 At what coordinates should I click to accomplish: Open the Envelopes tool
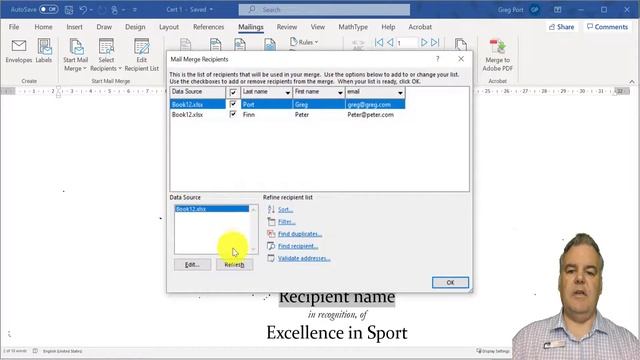(x=19, y=51)
